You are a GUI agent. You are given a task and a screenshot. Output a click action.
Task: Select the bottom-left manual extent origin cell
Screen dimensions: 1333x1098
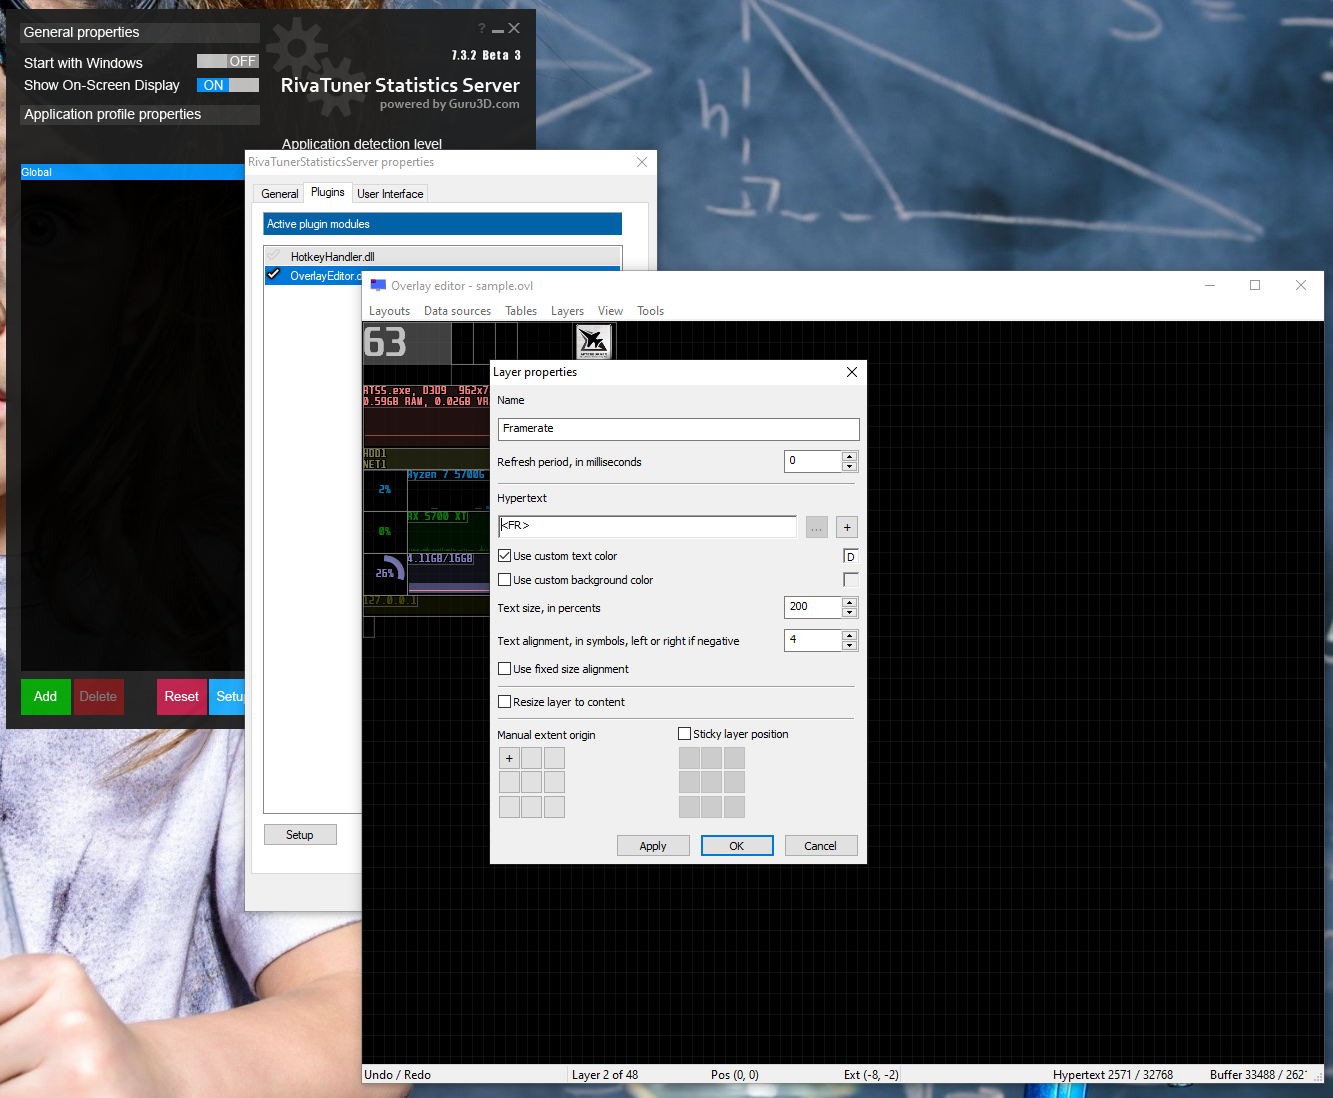coord(509,806)
